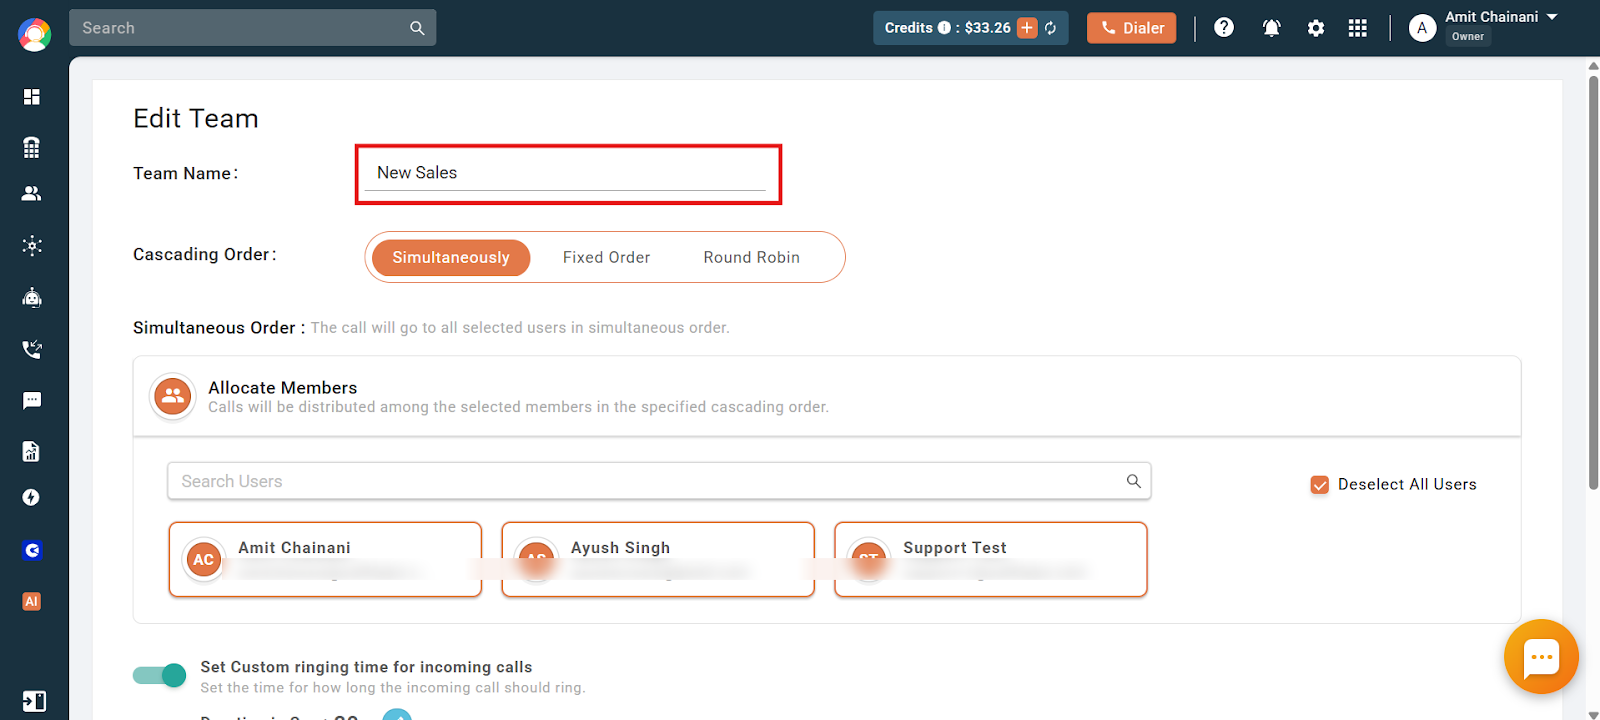
Task: Deselect the Amit Chainani member card
Action: (325, 560)
